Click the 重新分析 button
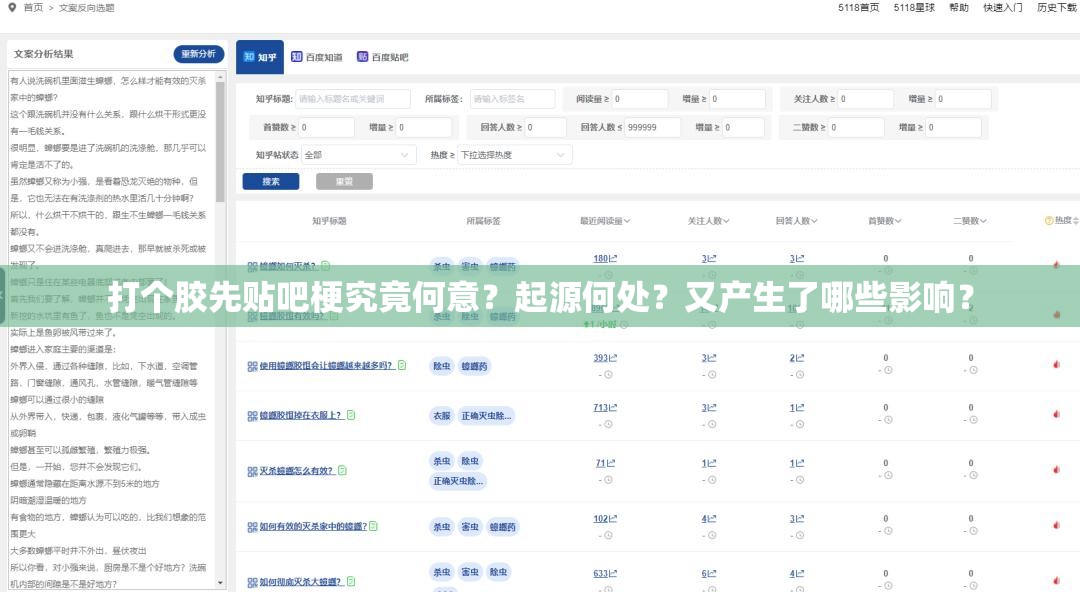This screenshot has width=1080, height=592. click(x=197, y=54)
